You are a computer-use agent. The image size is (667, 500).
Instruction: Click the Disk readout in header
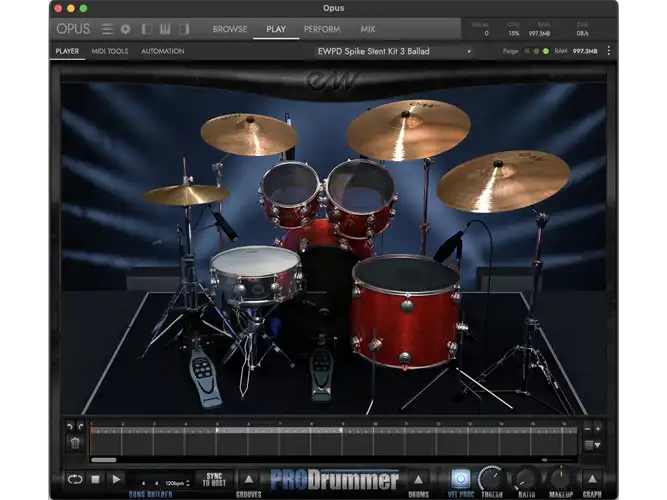582,29
